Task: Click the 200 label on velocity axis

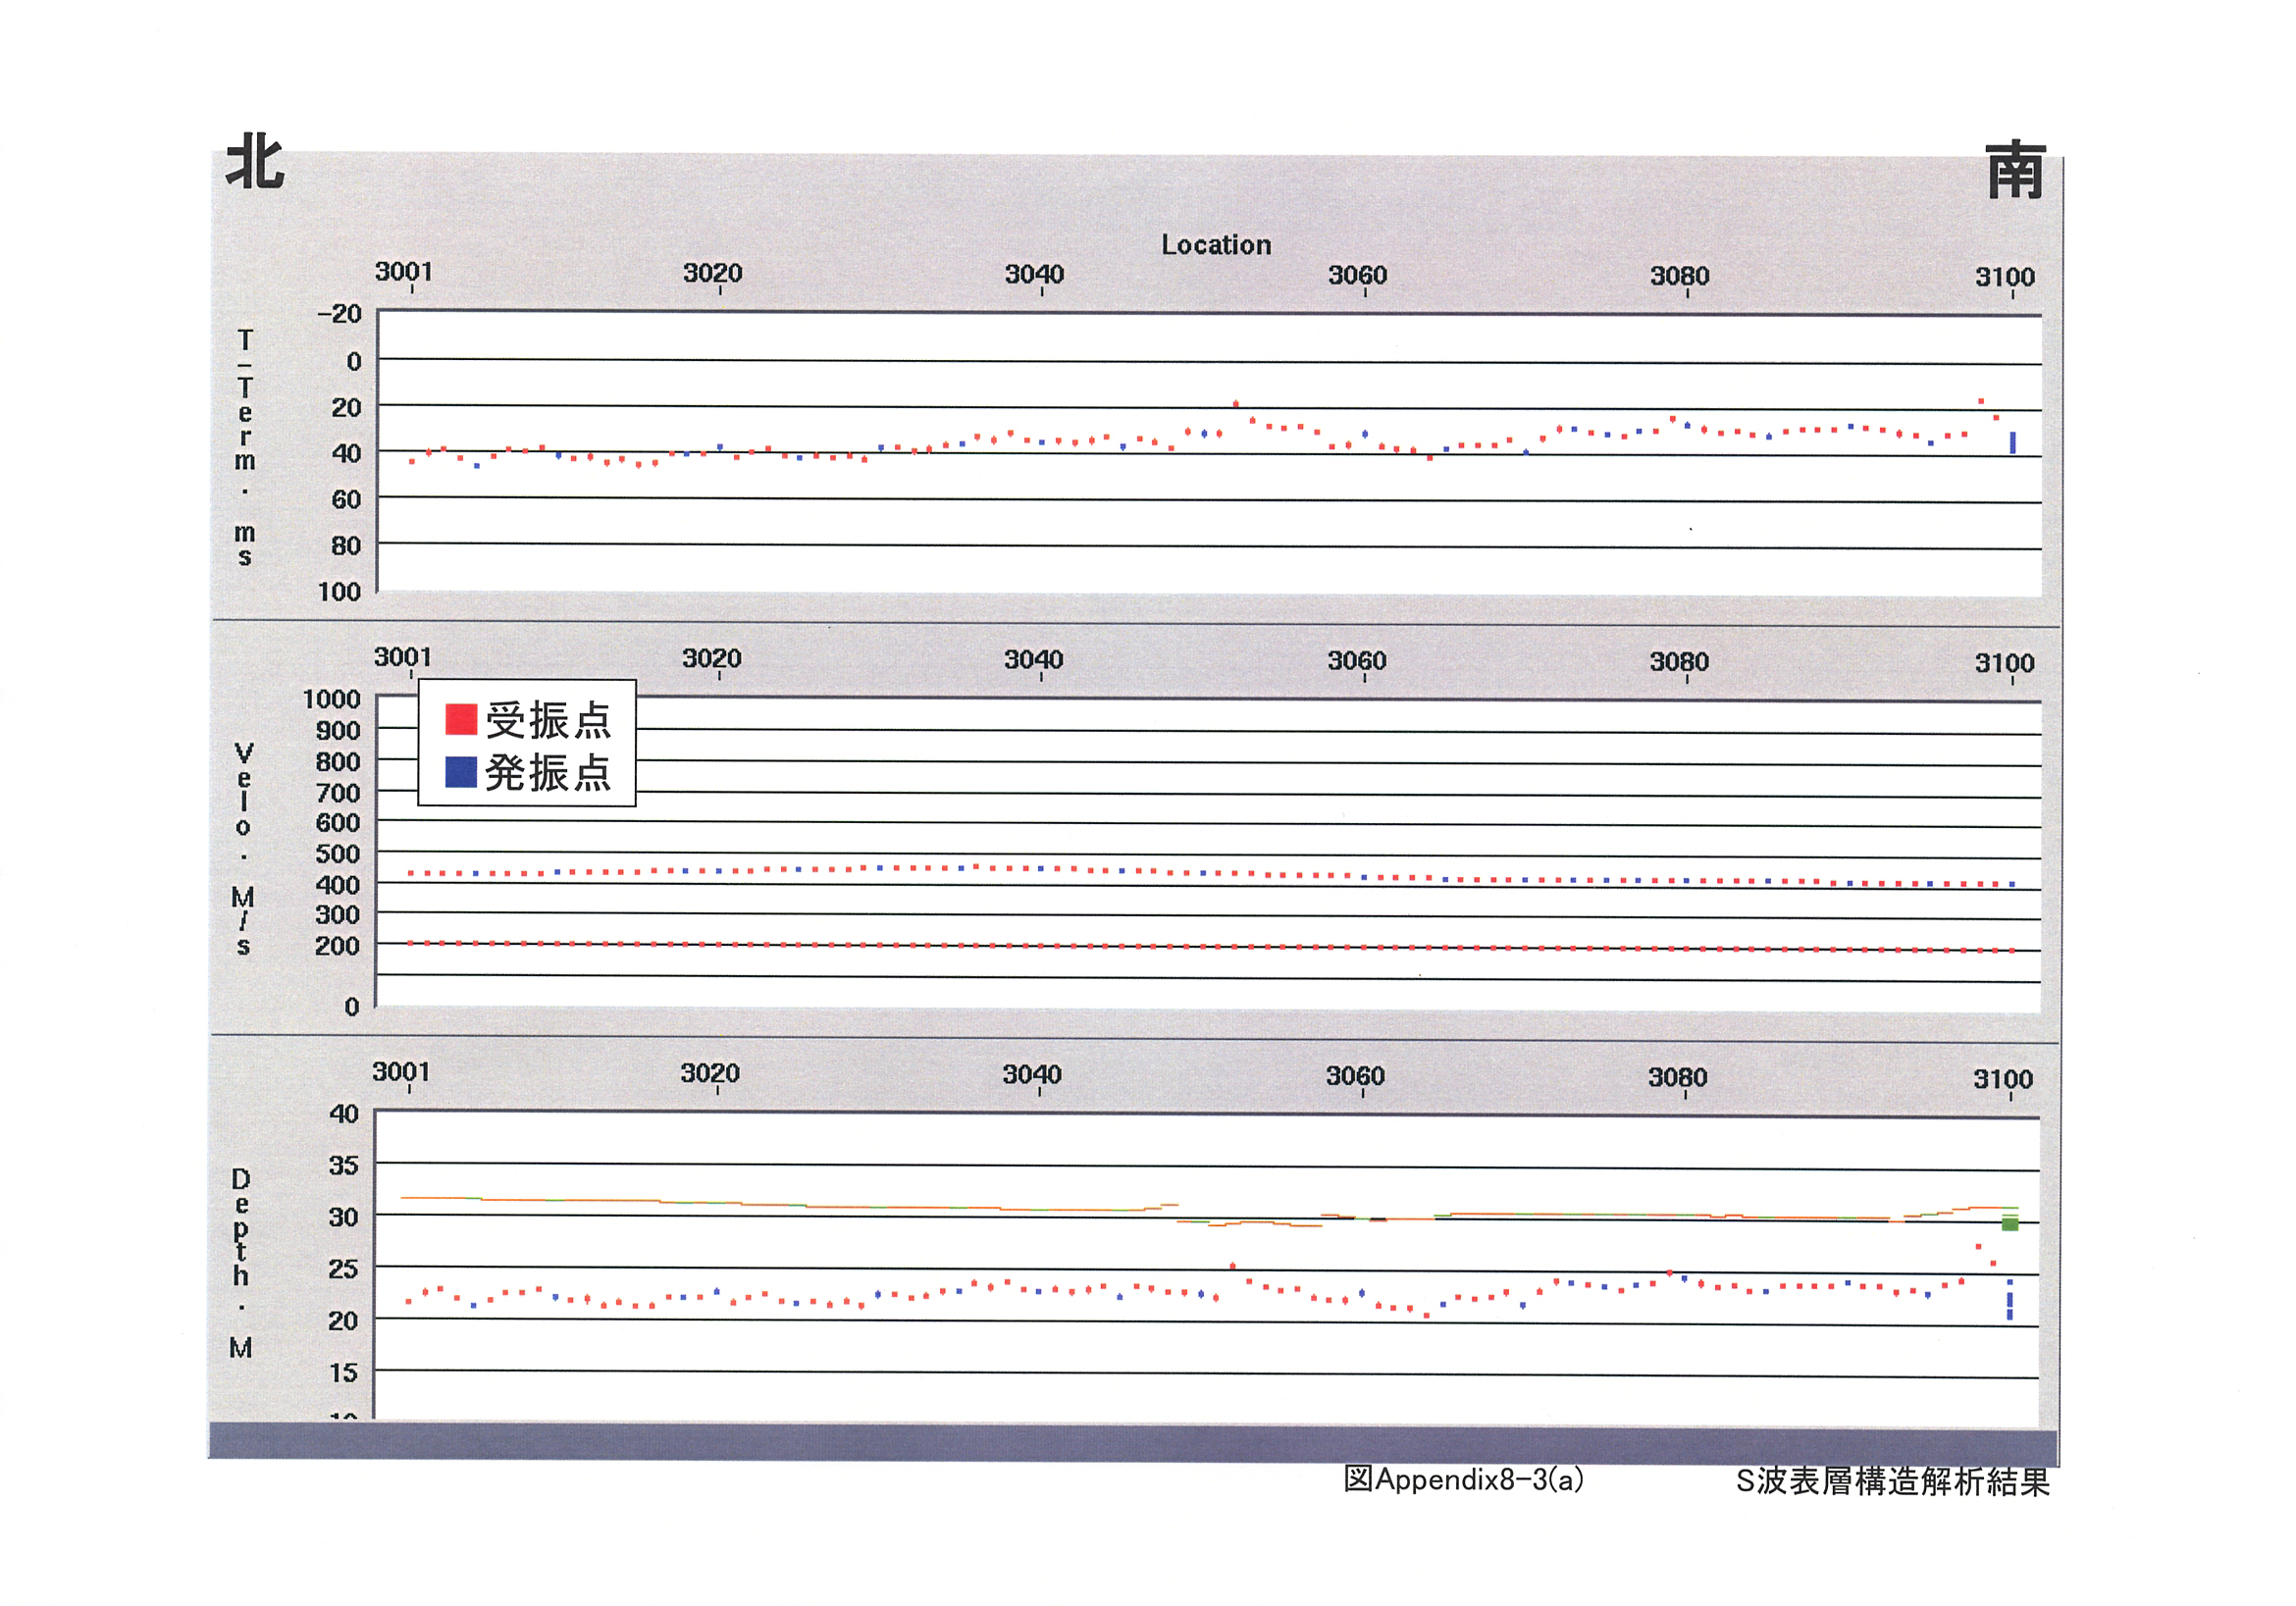Action: 338,946
